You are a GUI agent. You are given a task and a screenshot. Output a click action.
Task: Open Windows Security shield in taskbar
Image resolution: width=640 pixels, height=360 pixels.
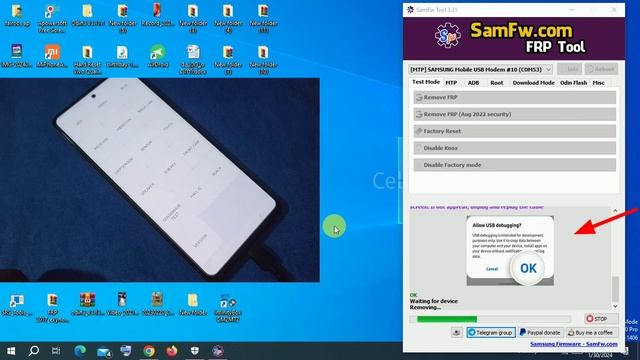(x=195, y=351)
